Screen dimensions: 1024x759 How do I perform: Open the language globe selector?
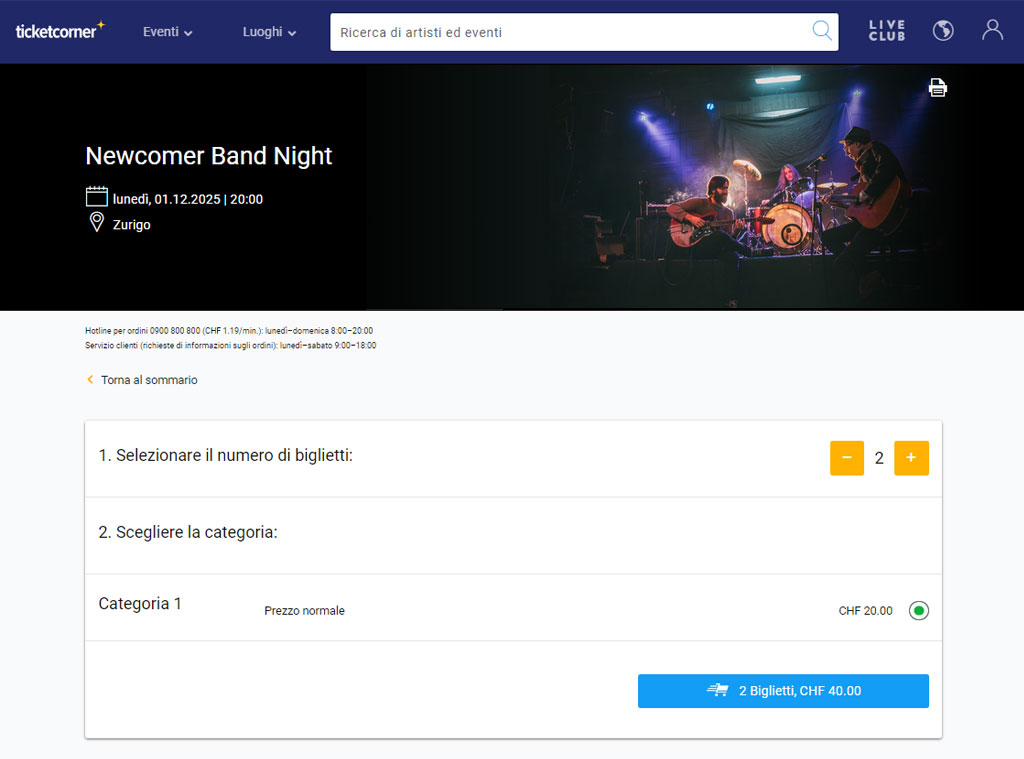pyautogui.click(x=942, y=31)
